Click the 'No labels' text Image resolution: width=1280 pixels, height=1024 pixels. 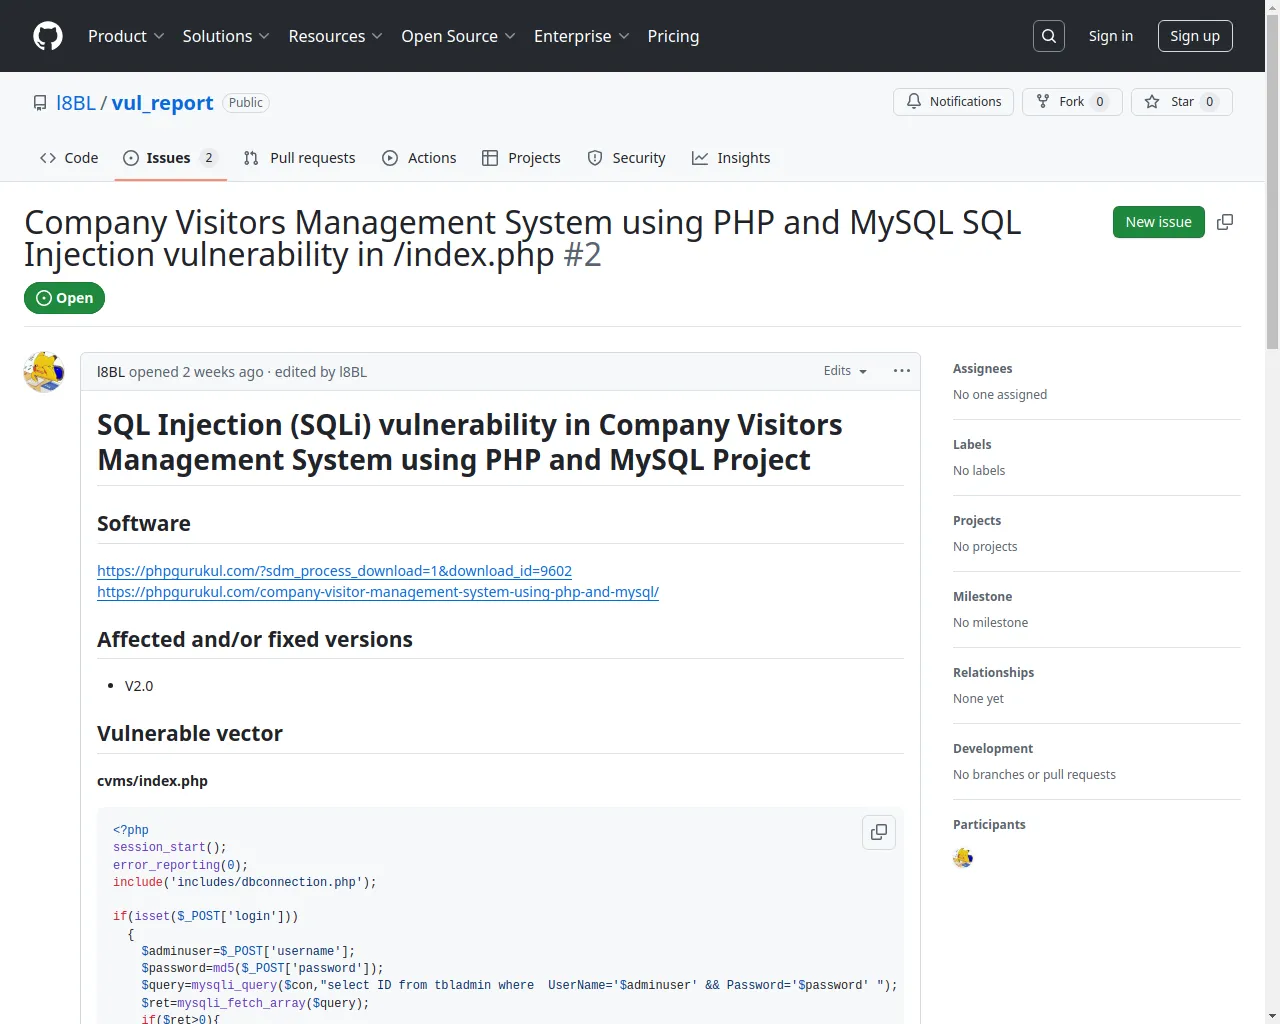coord(979,471)
